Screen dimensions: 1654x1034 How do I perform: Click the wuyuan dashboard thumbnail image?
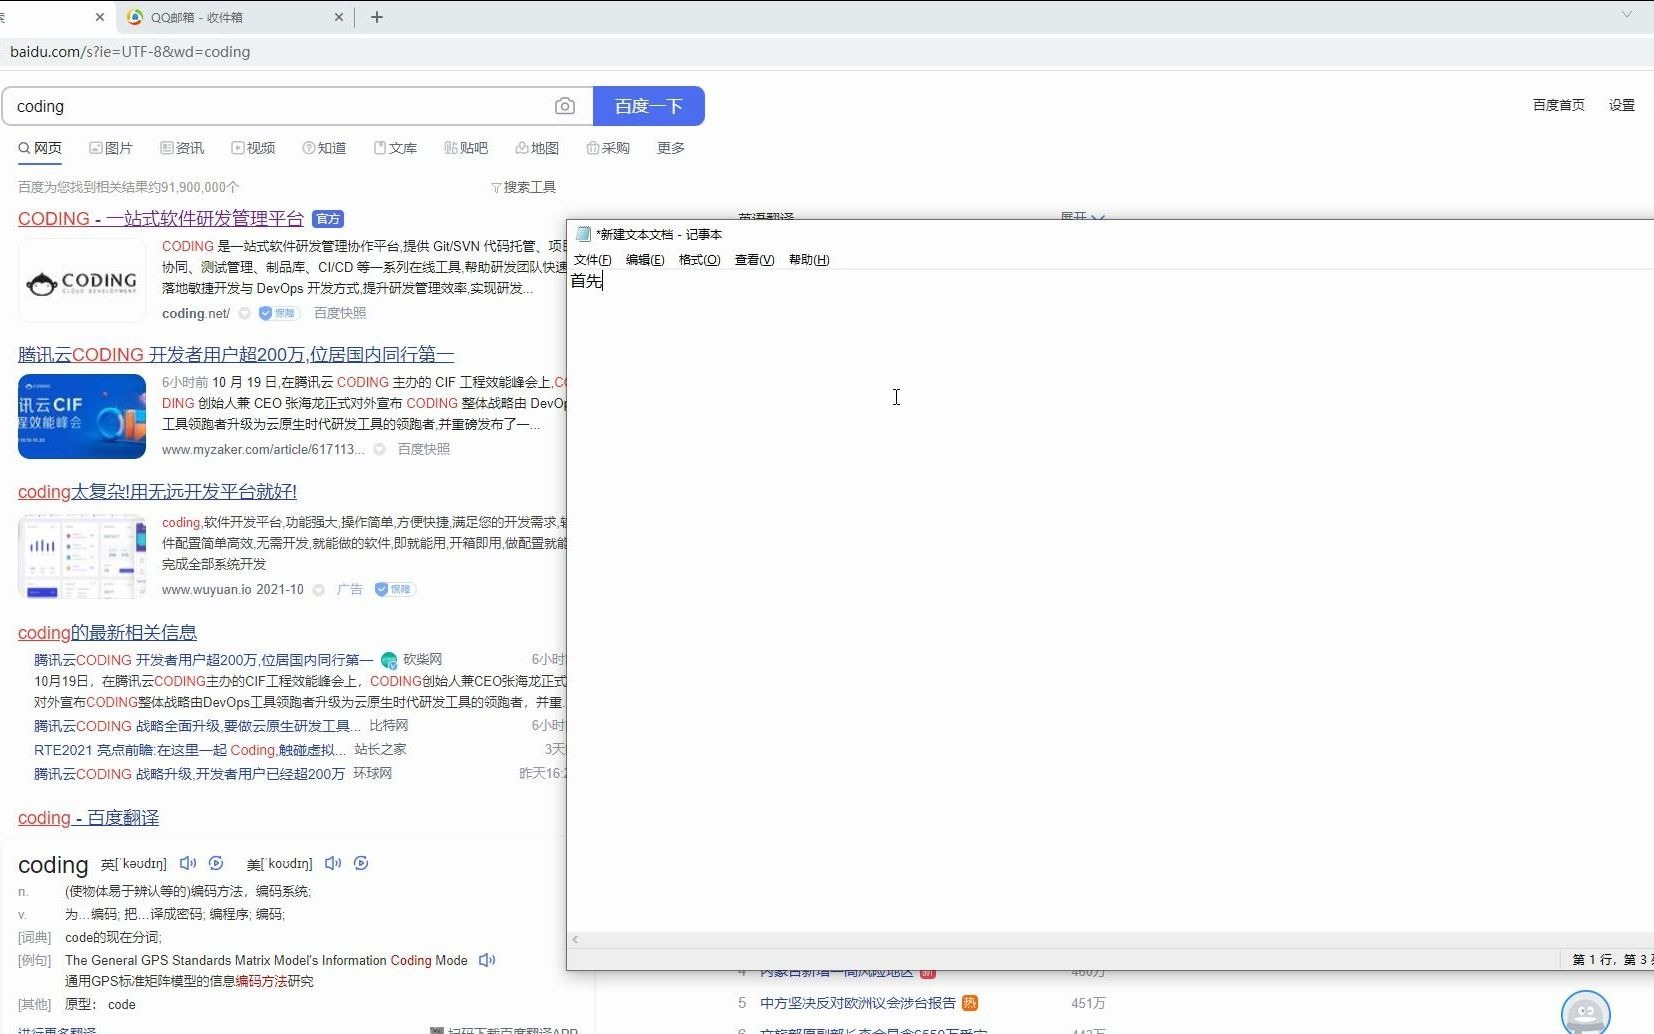(82, 556)
